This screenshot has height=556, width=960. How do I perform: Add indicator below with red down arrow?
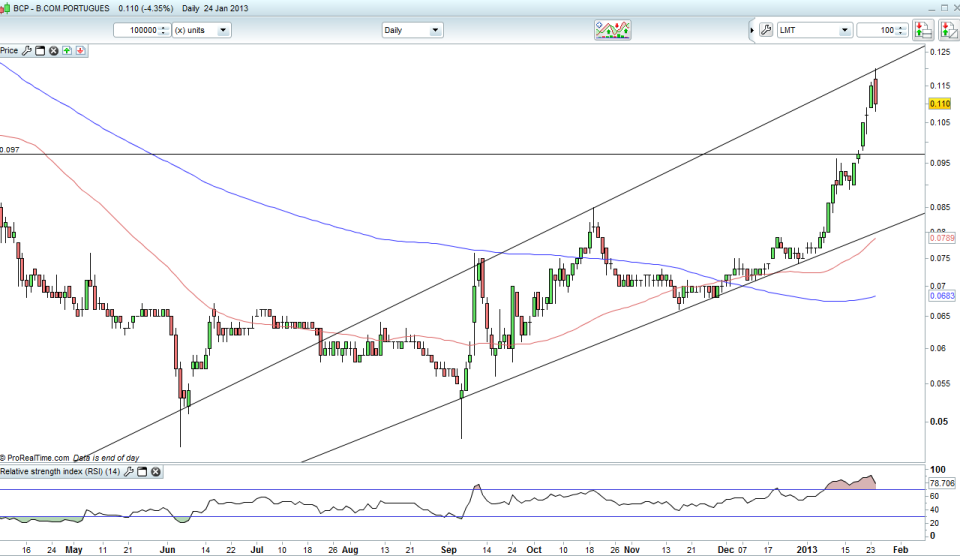80,51
